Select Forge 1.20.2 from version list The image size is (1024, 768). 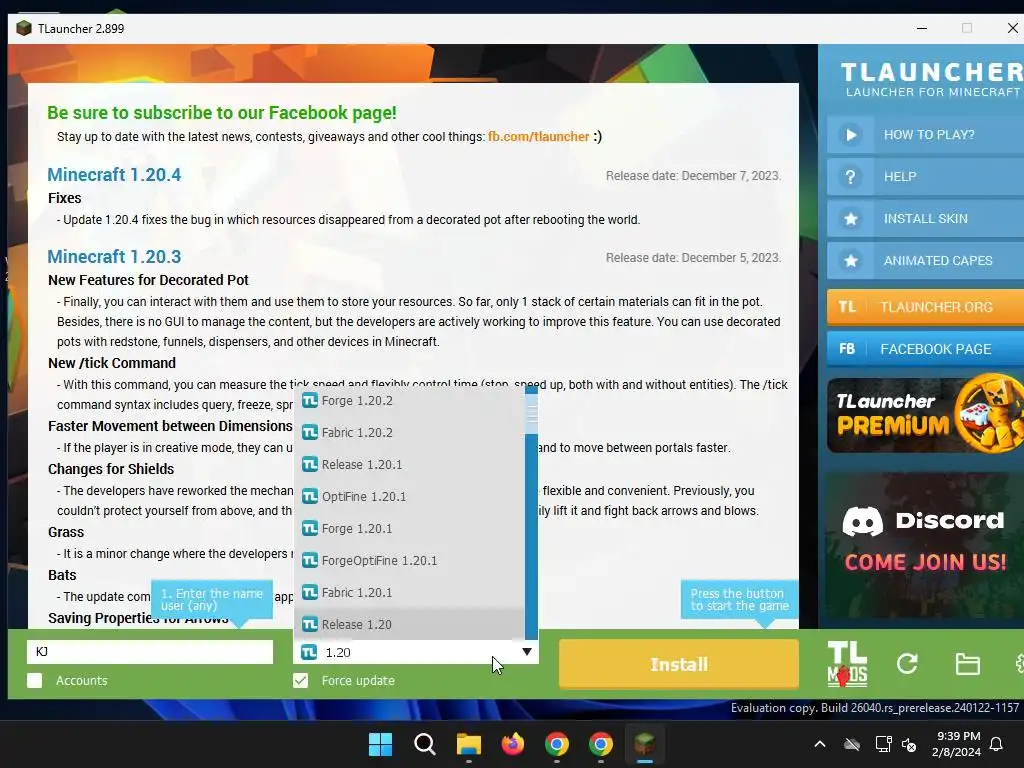pos(409,400)
